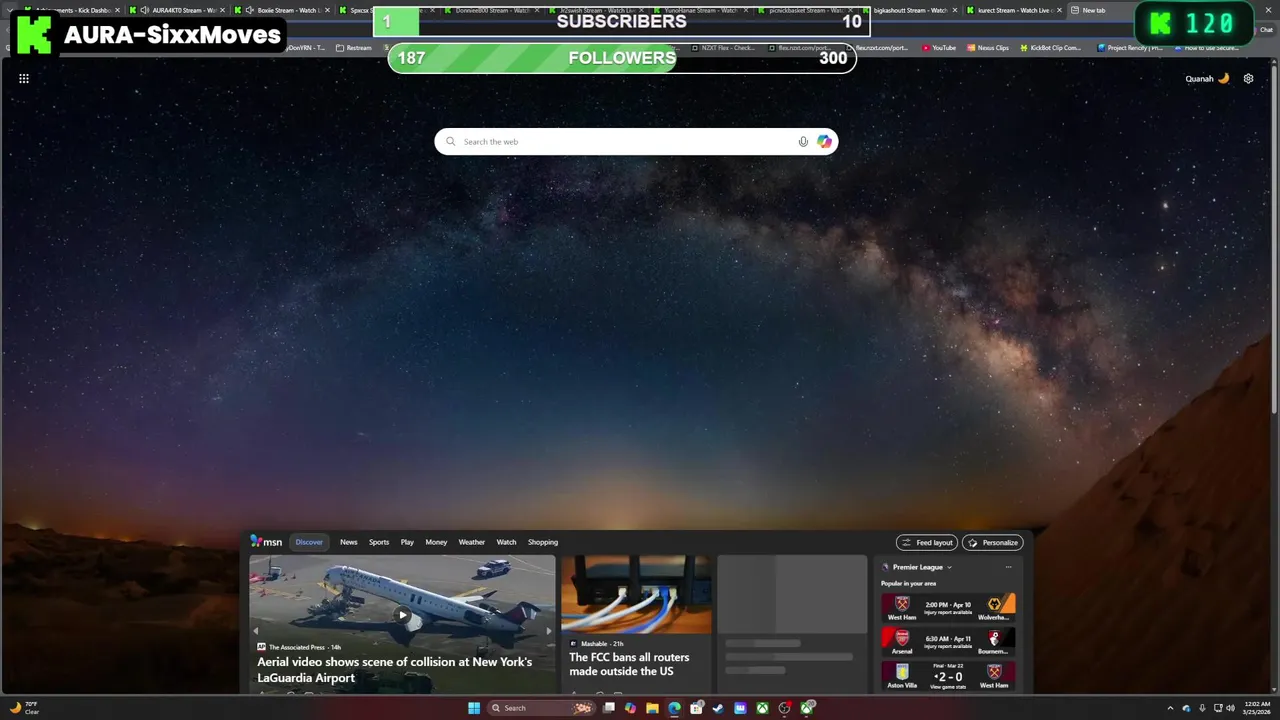1280x720 pixels.
Task: Open the purple app taskbar icon
Action: [740, 708]
